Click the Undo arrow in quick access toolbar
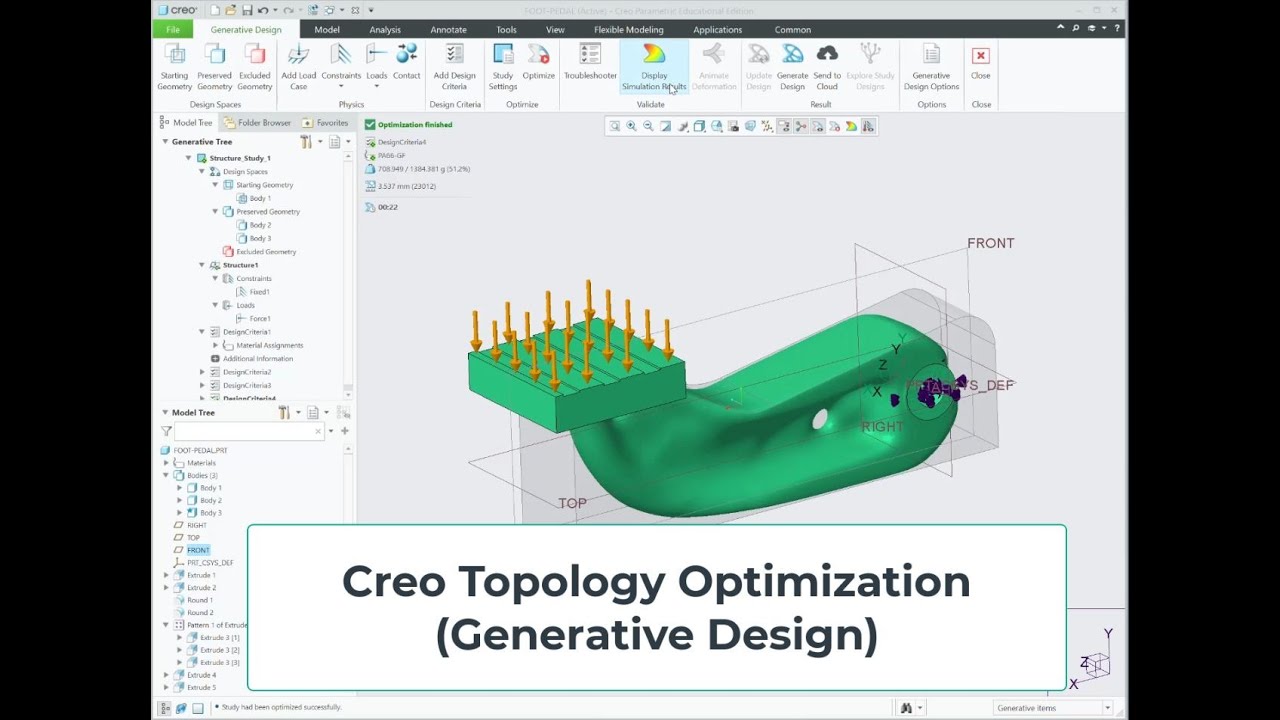This screenshot has height=720, width=1280. tap(265, 10)
